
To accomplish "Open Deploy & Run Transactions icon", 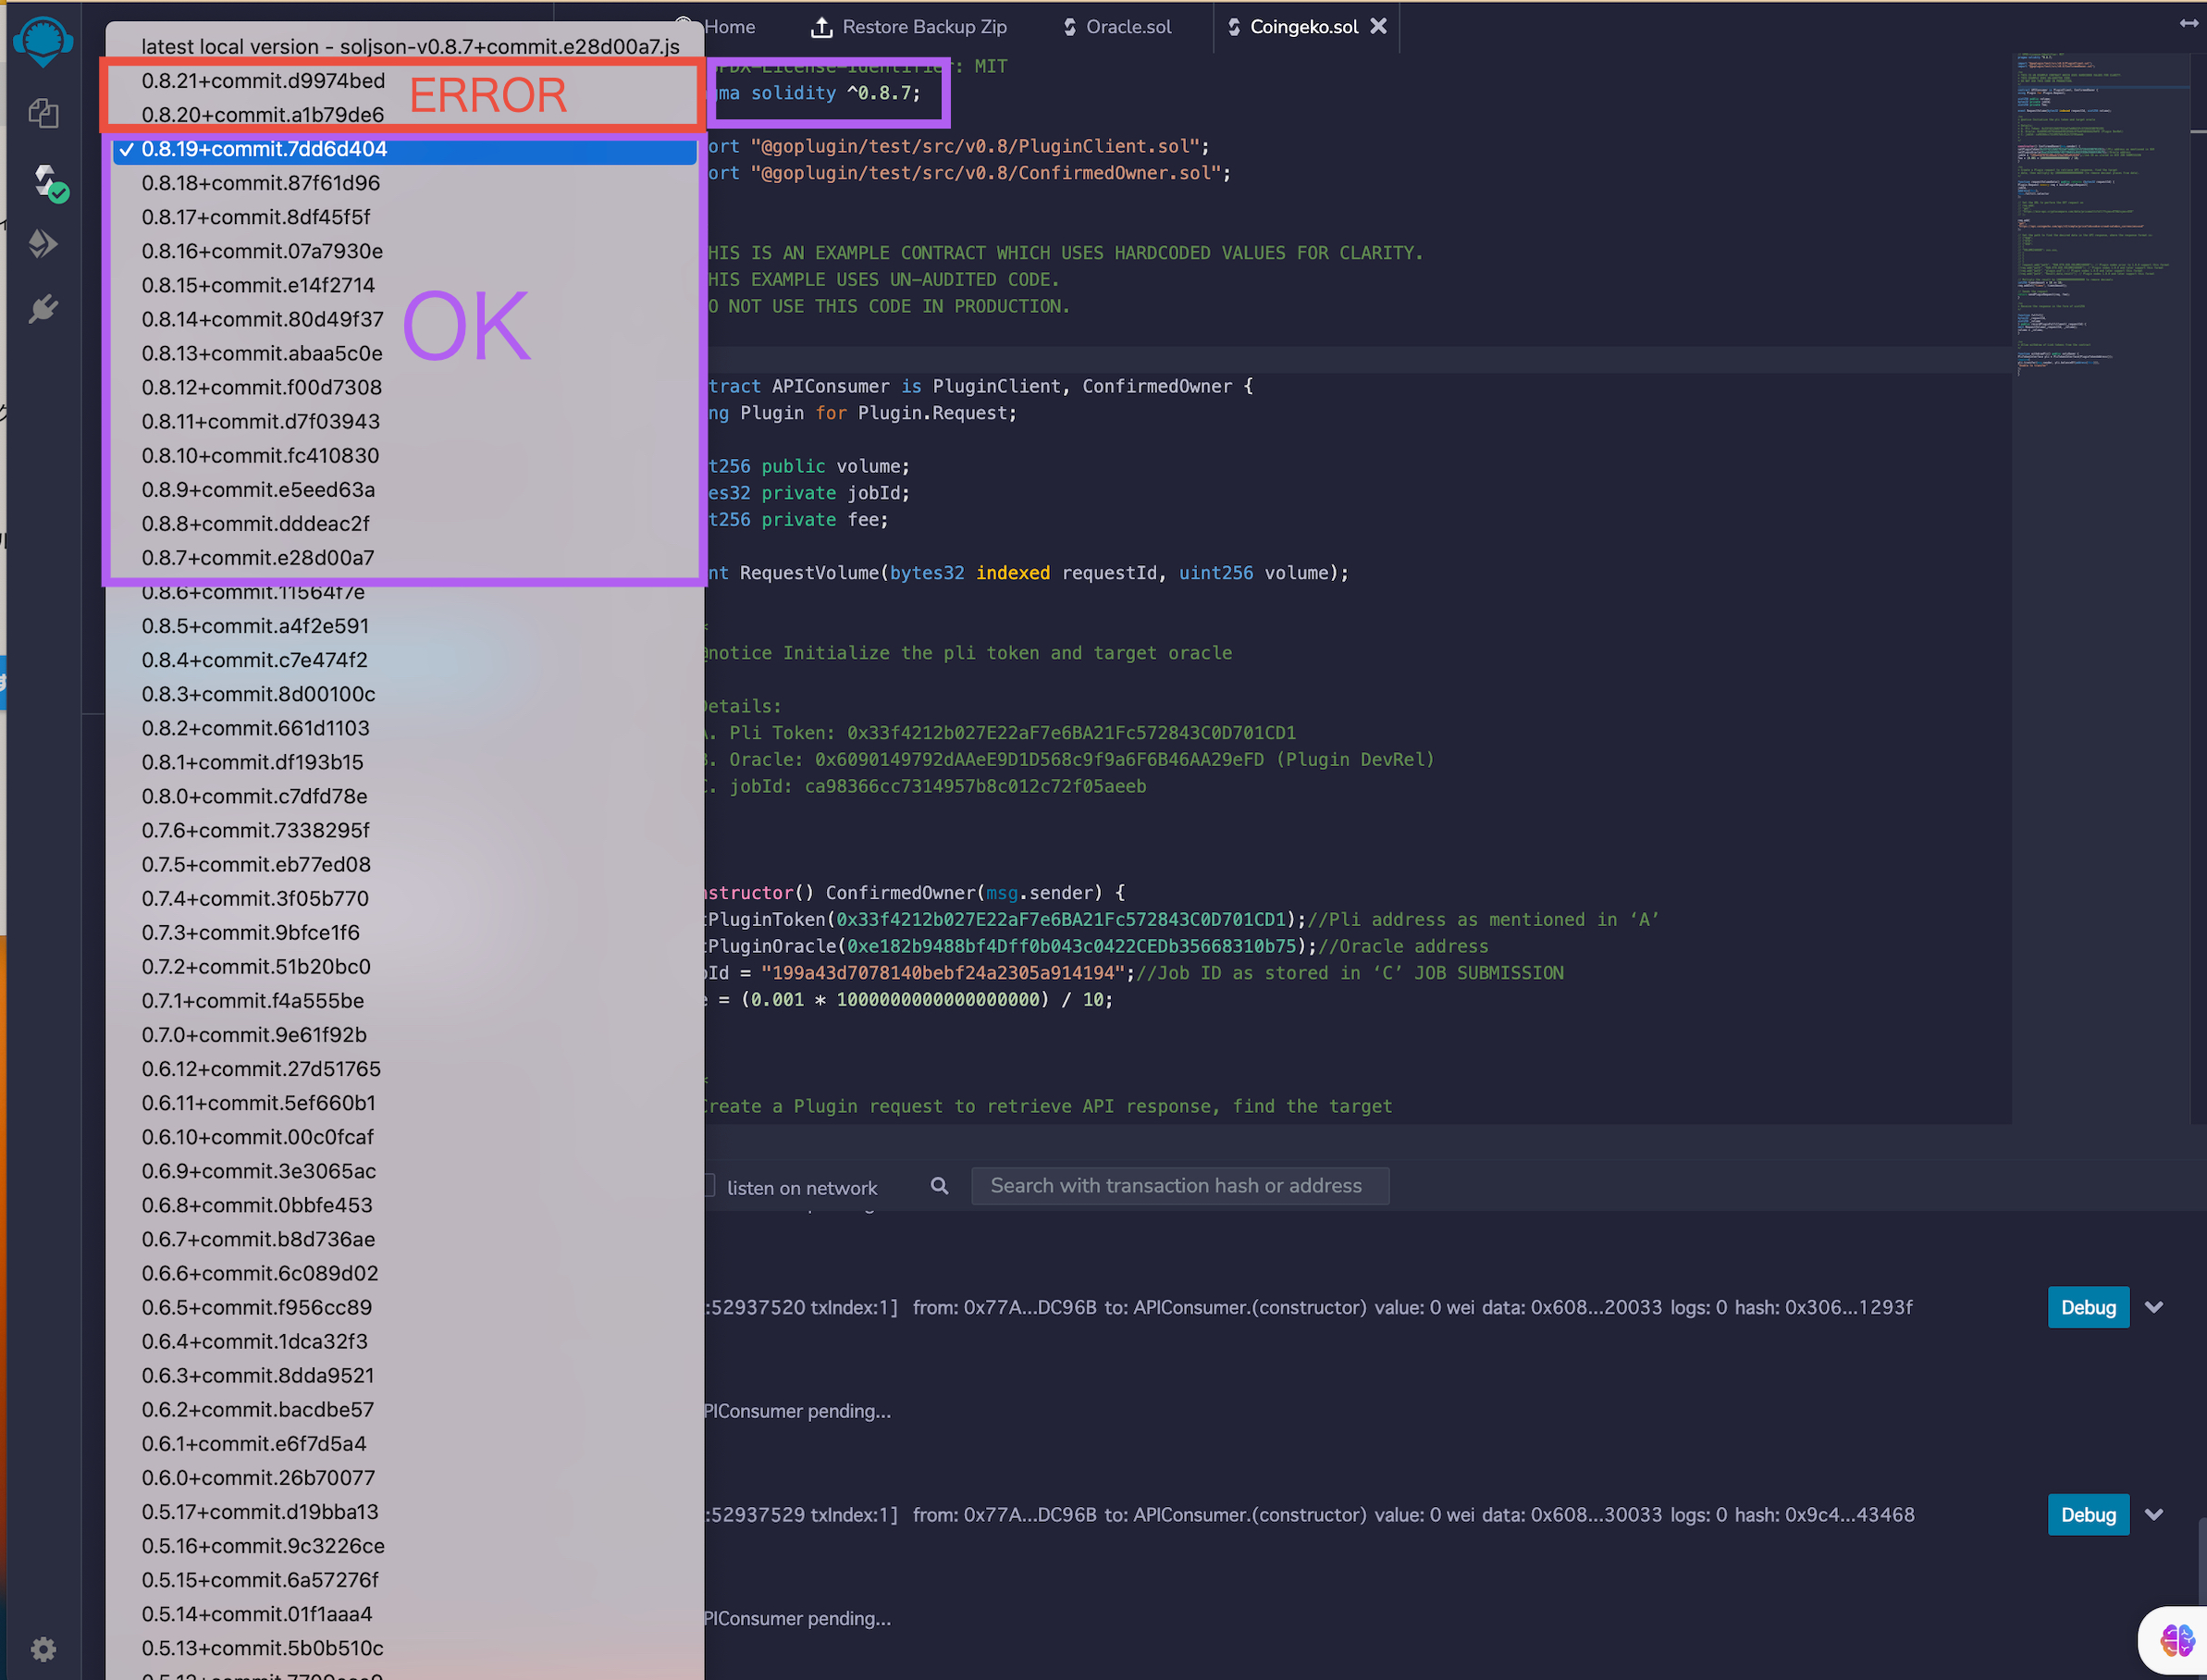I will click(x=43, y=244).
